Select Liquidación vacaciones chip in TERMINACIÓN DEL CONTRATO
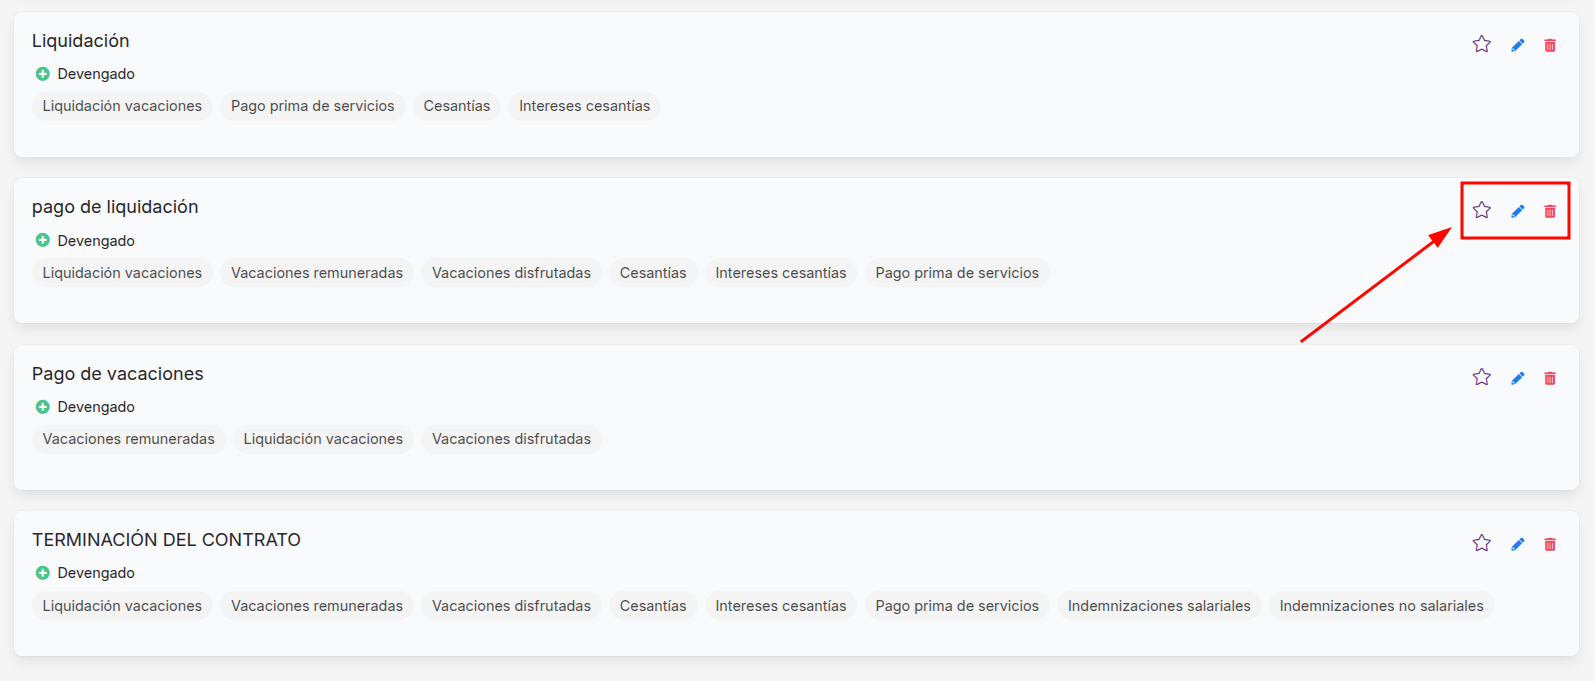Viewport: 1595px width, 681px height. click(122, 606)
